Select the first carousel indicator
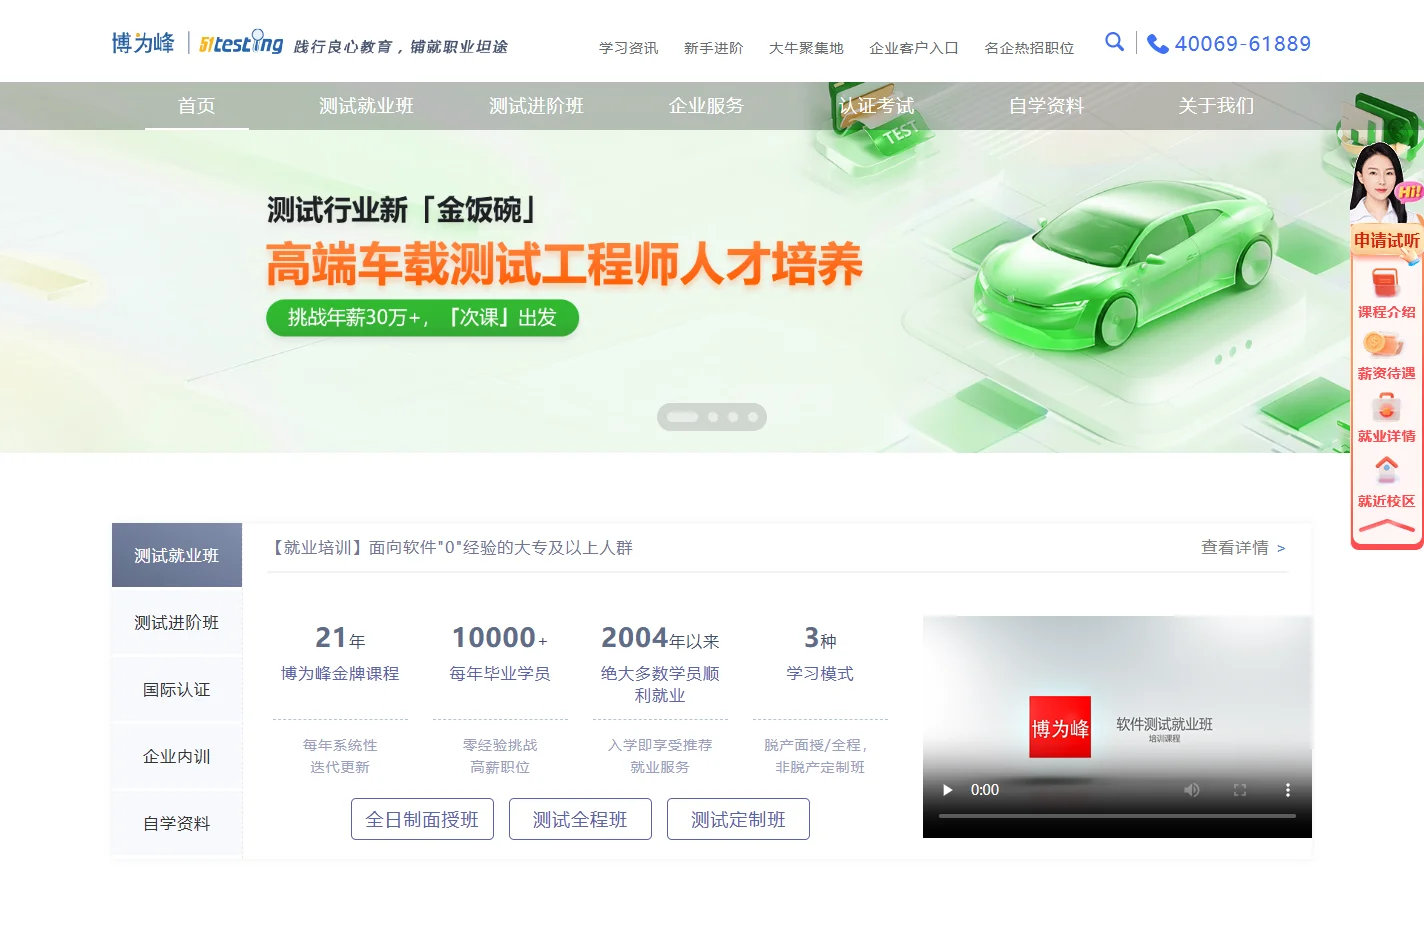Image resolution: width=1424 pixels, height=933 pixels. (x=682, y=417)
